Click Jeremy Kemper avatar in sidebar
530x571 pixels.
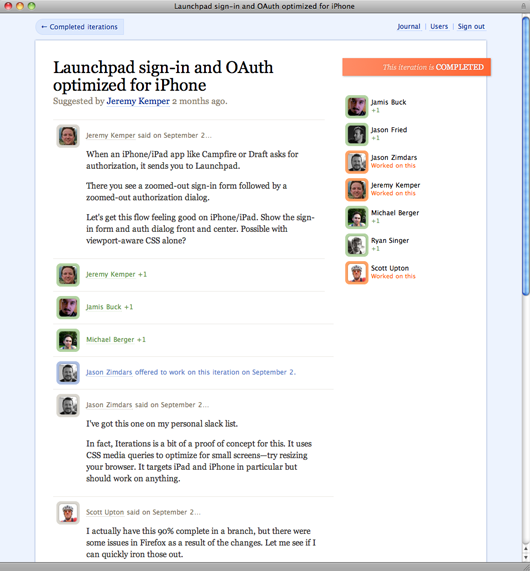[x=357, y=190]
